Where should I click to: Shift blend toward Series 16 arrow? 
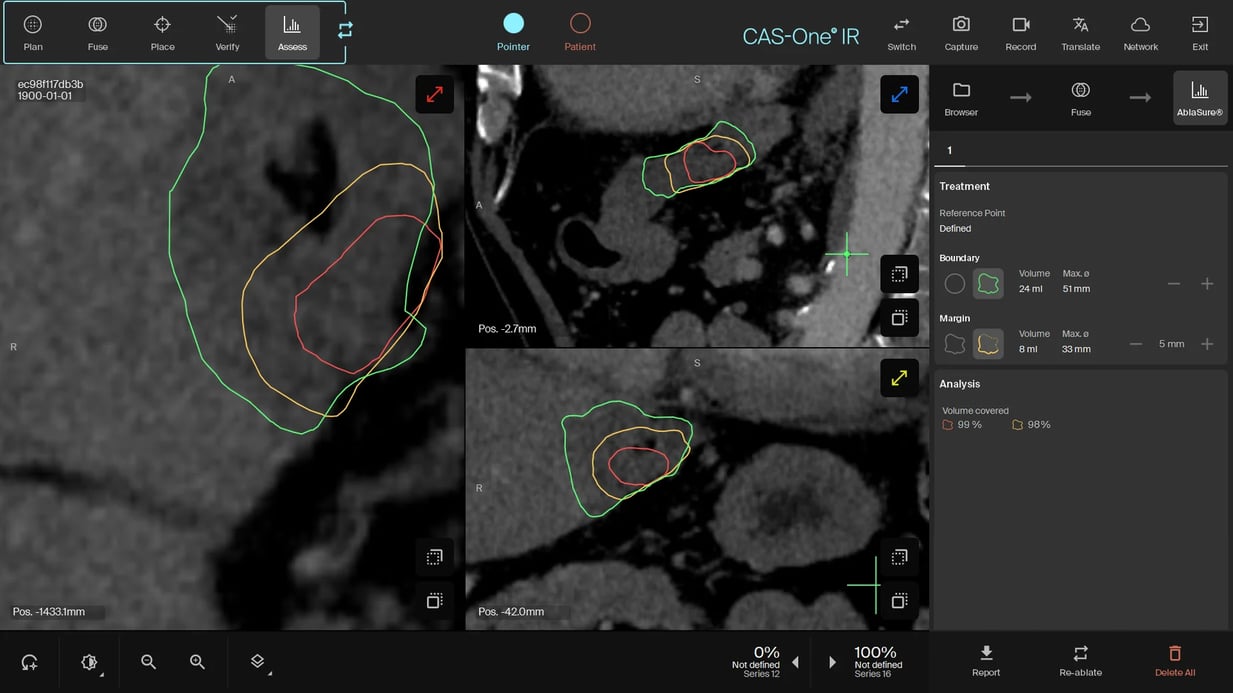point(832,662)
